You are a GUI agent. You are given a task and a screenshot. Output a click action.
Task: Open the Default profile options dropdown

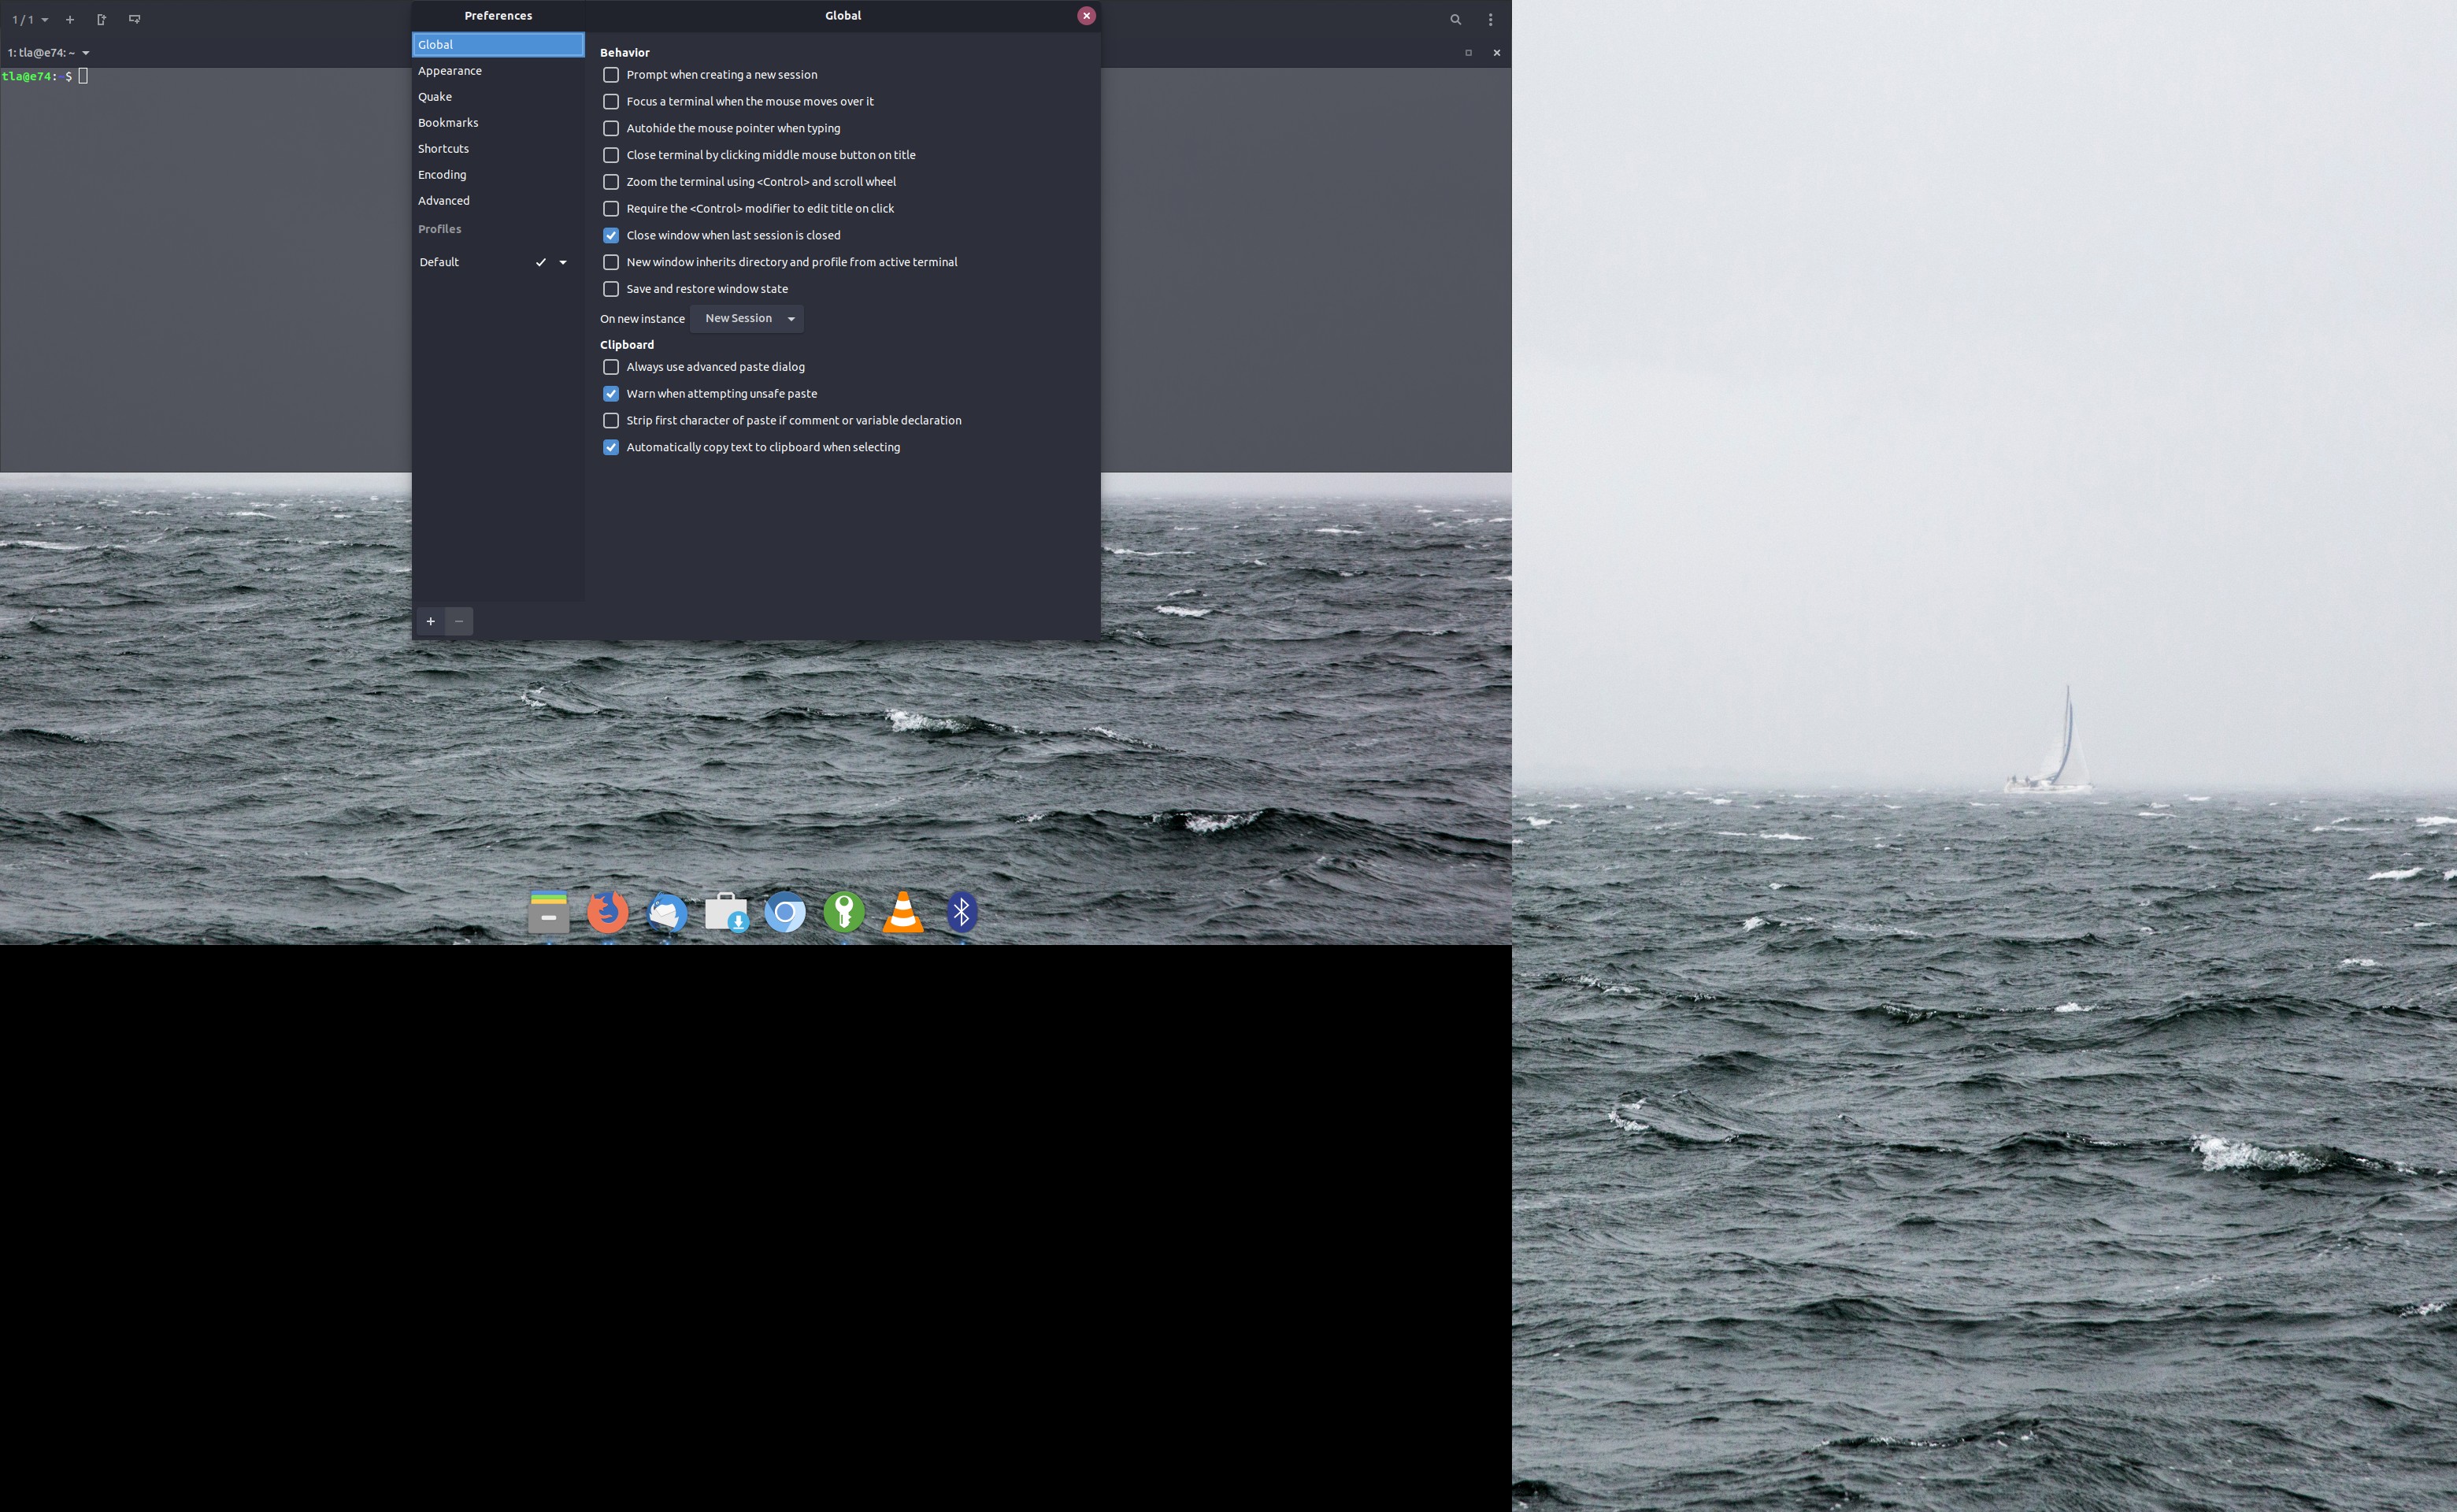pyautogui.click(x=562, y=262)
